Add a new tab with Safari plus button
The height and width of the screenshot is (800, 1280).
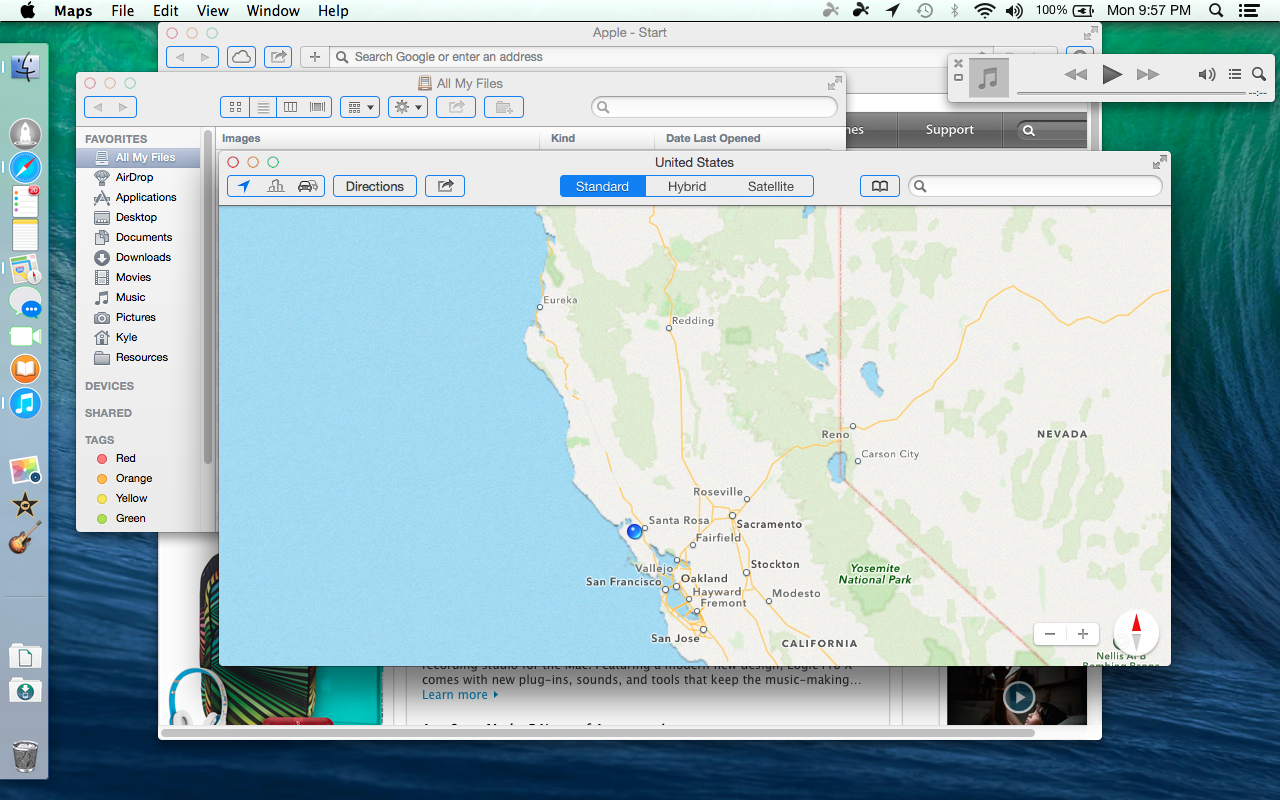pyautogui.click(x=314, y=57)
